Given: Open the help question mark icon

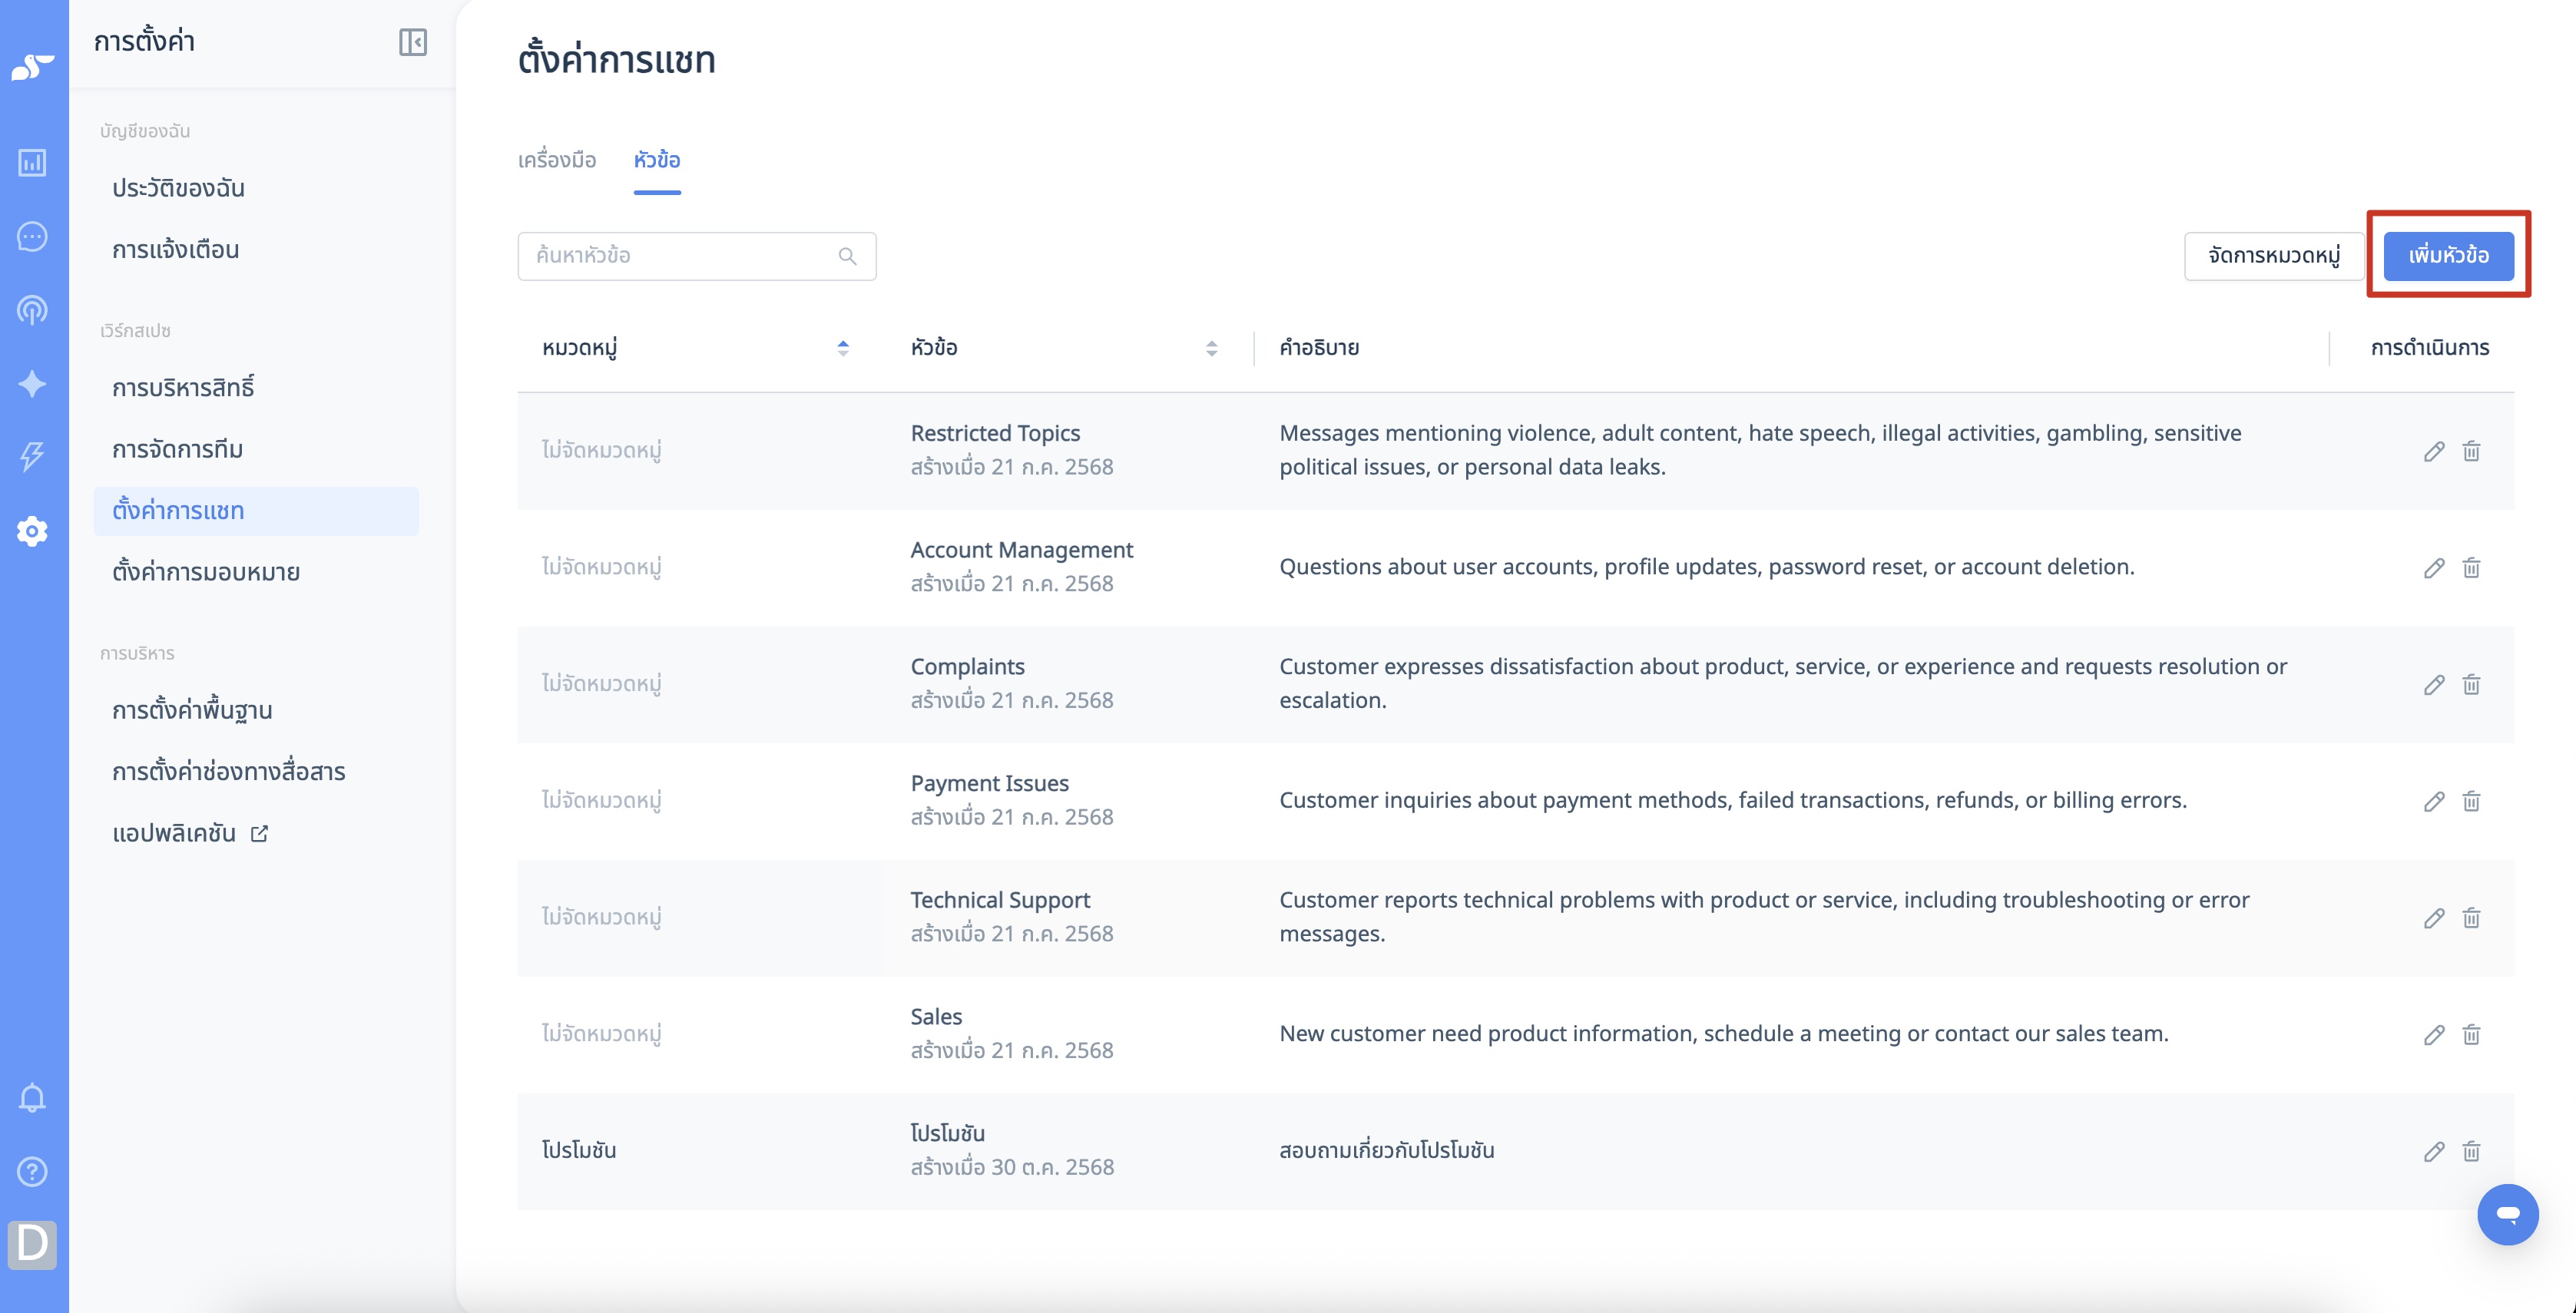Looking at the screenshot, I should [32, 1171].
